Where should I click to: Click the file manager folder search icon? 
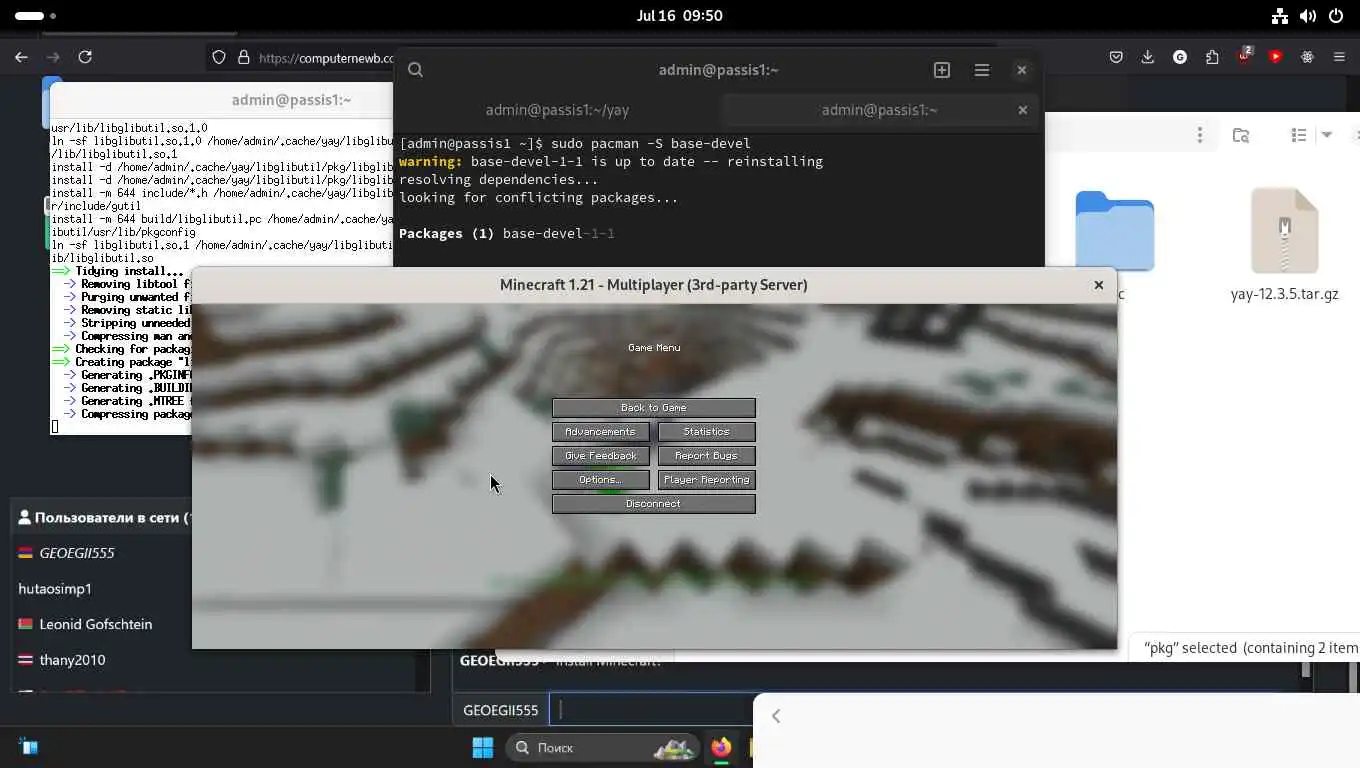coord(1241,135)
